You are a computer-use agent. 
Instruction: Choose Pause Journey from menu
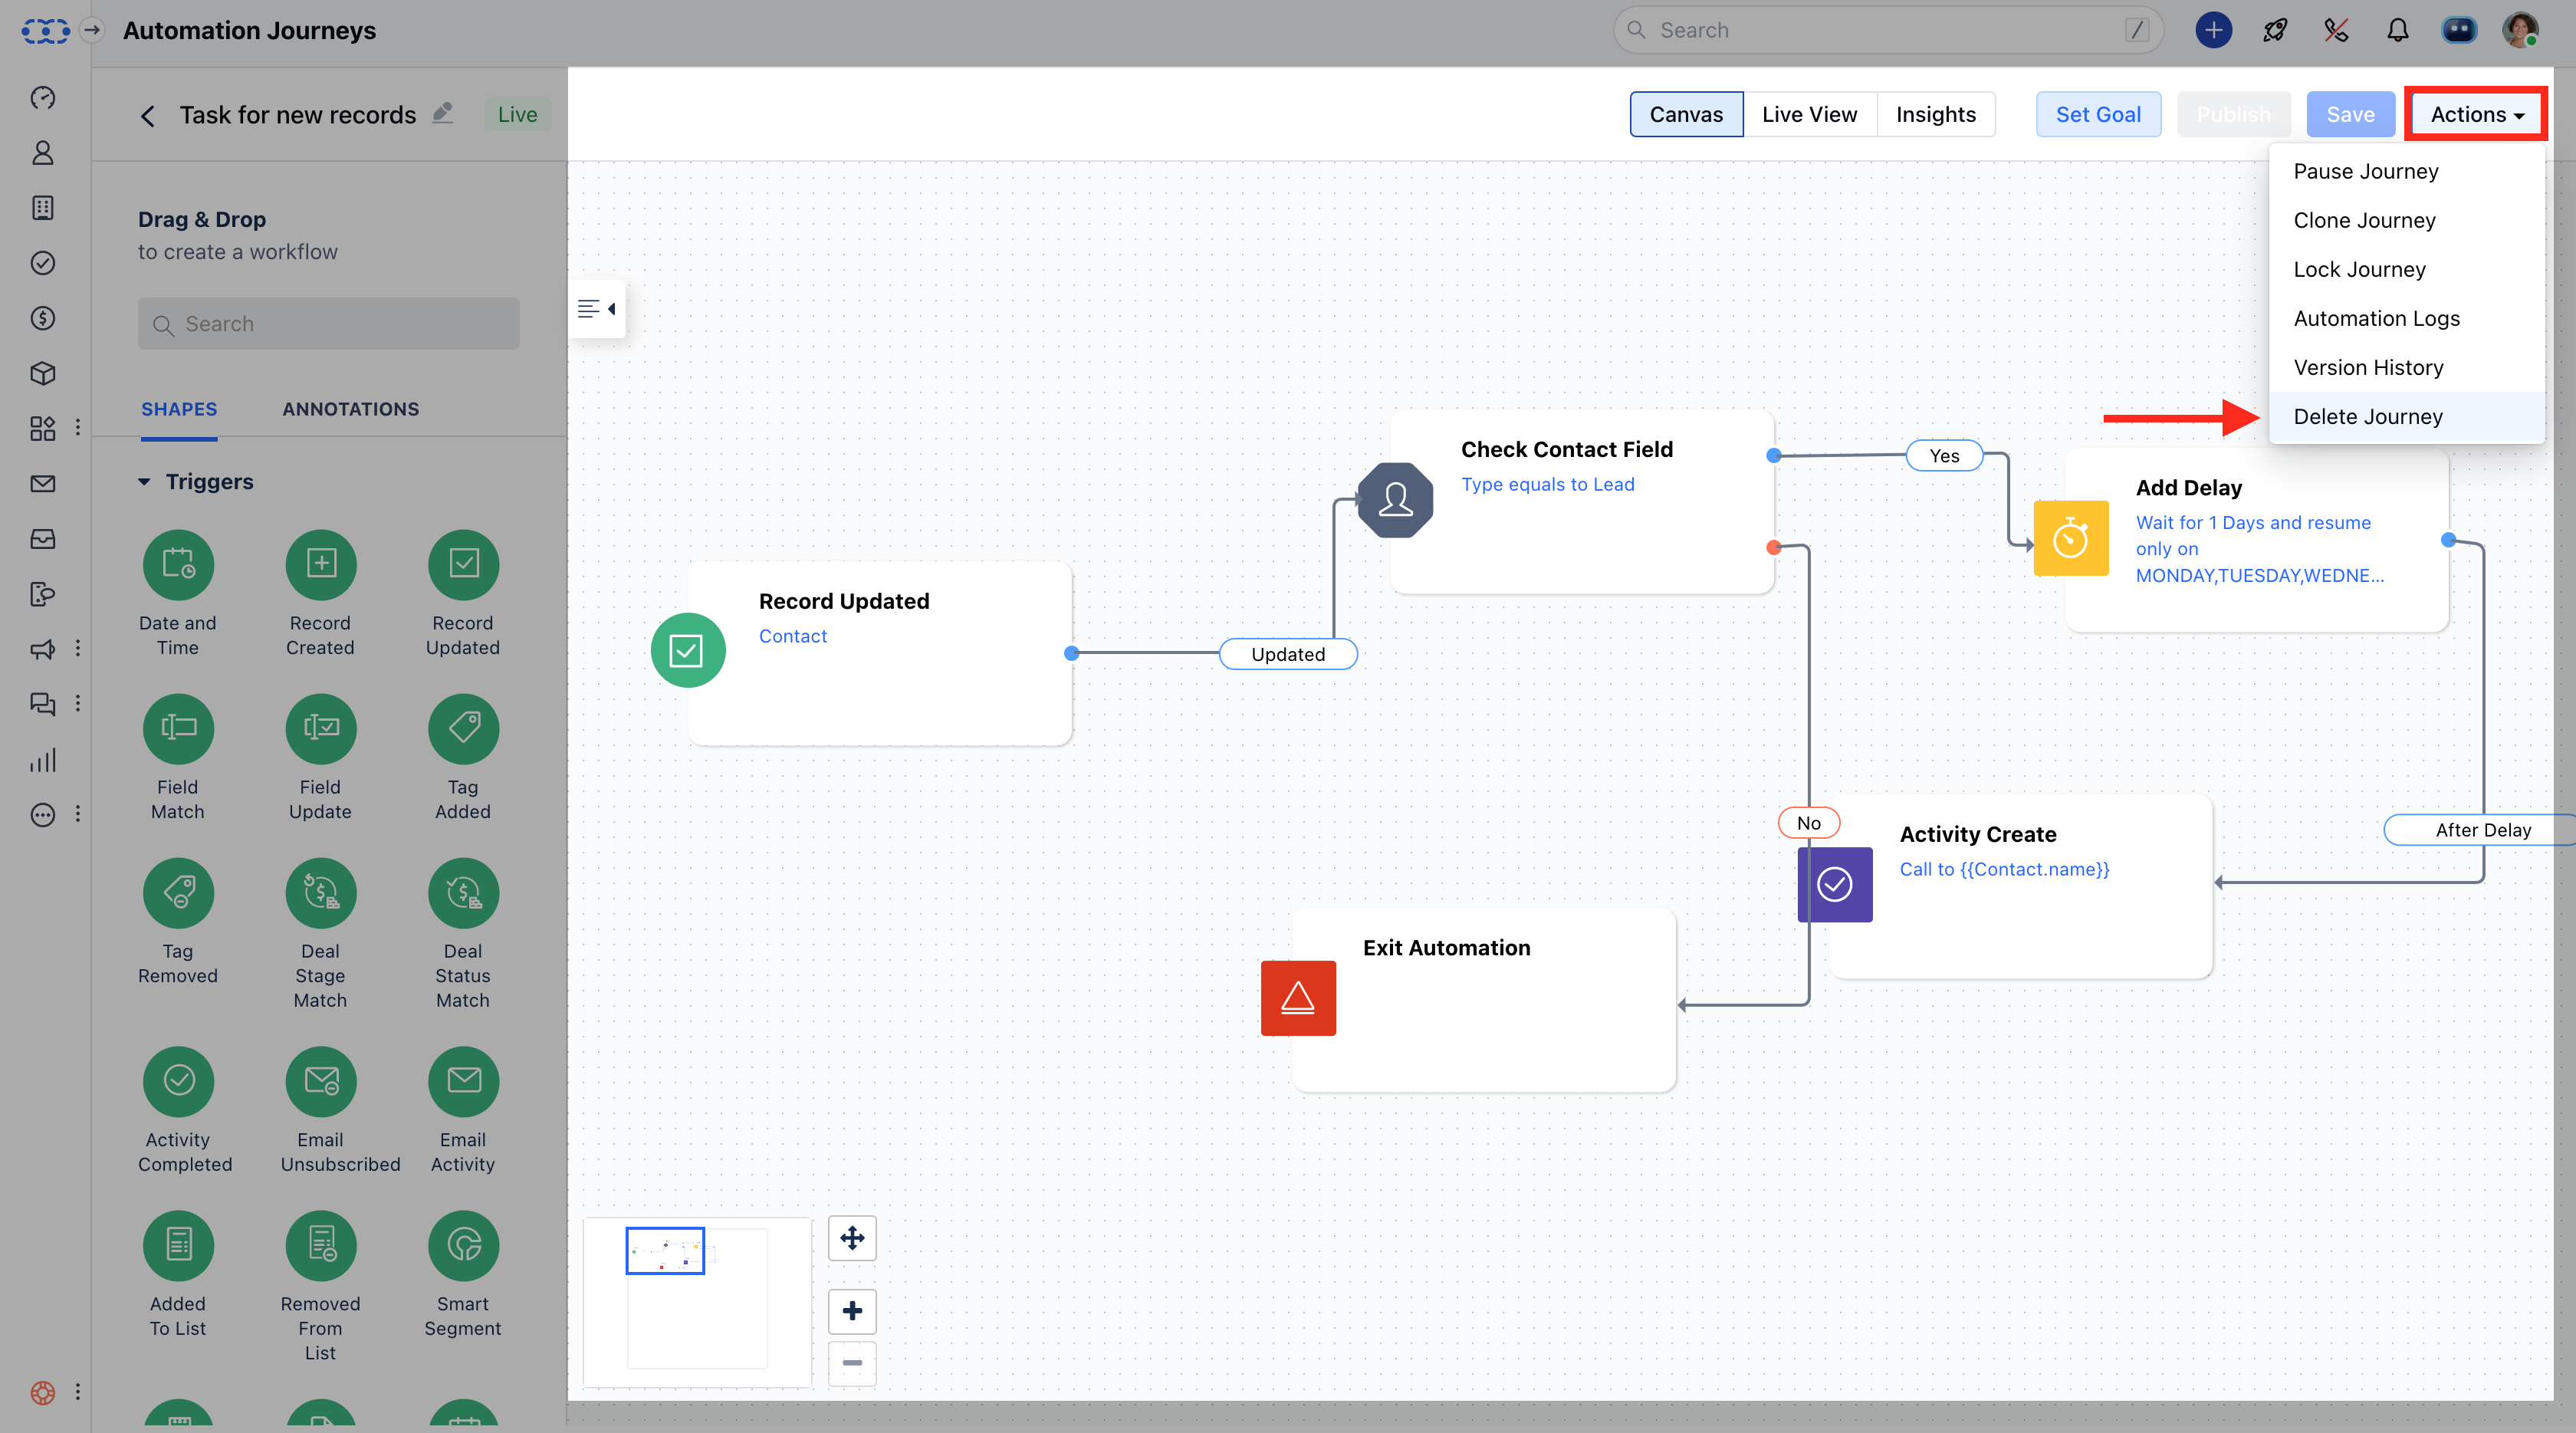click(x=2407, y=171)
